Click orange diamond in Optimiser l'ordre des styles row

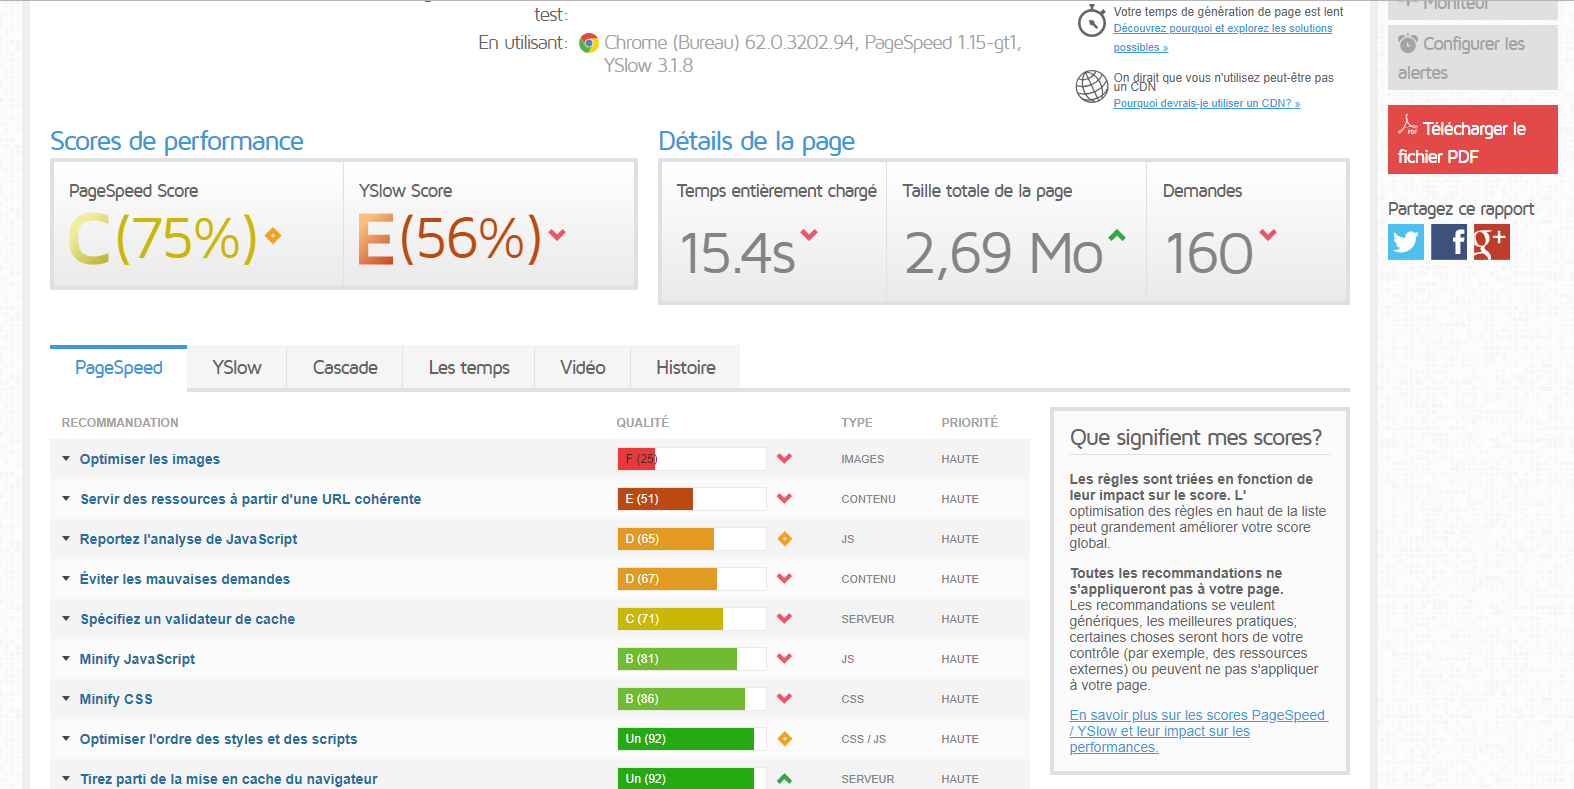click(785, 739)
